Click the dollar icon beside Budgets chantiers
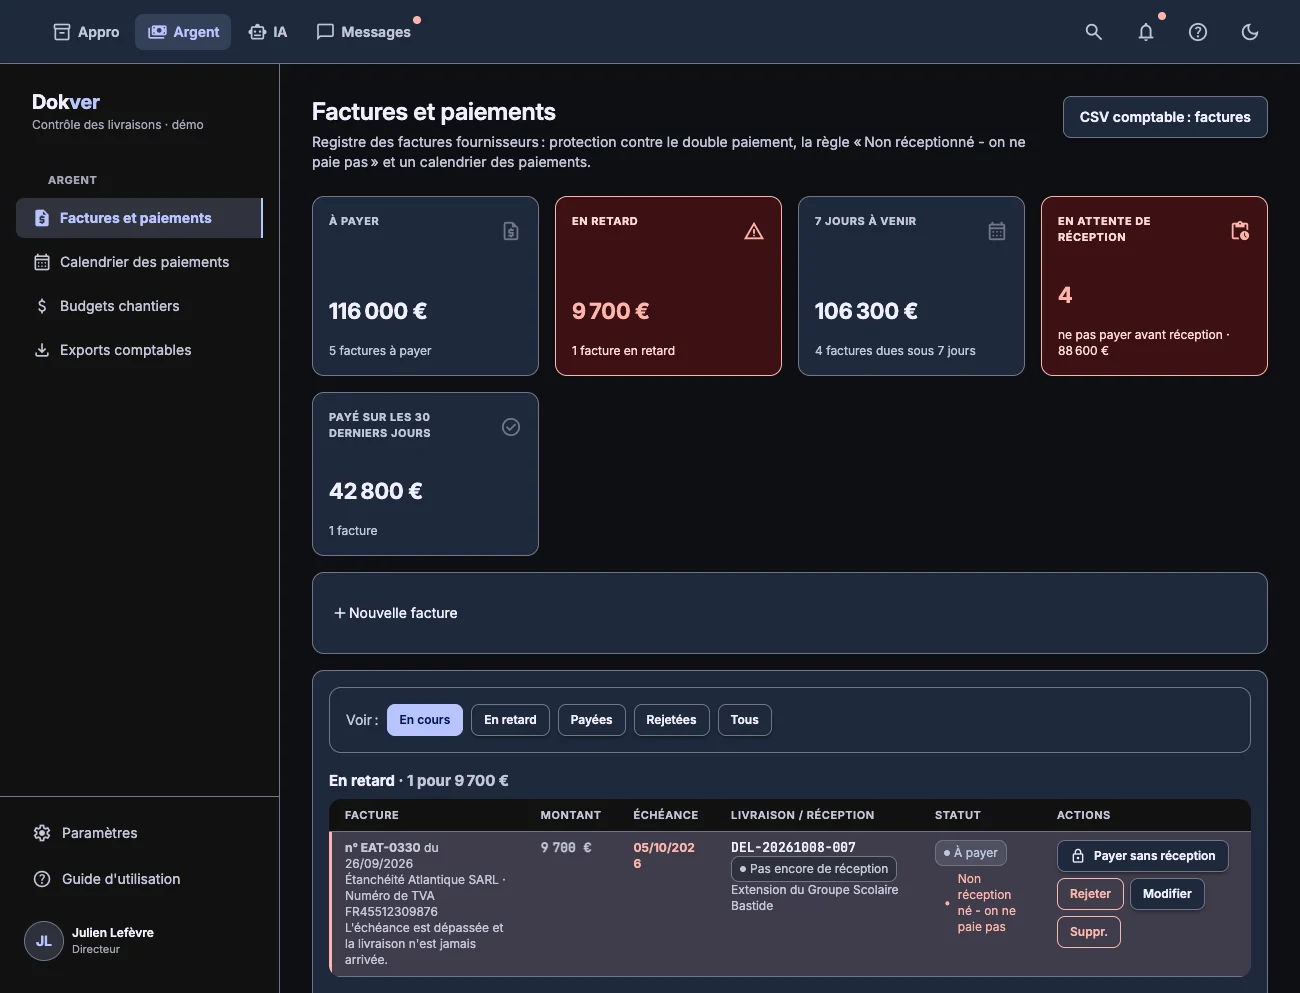Screen dimensions: 1300x993 42,306
